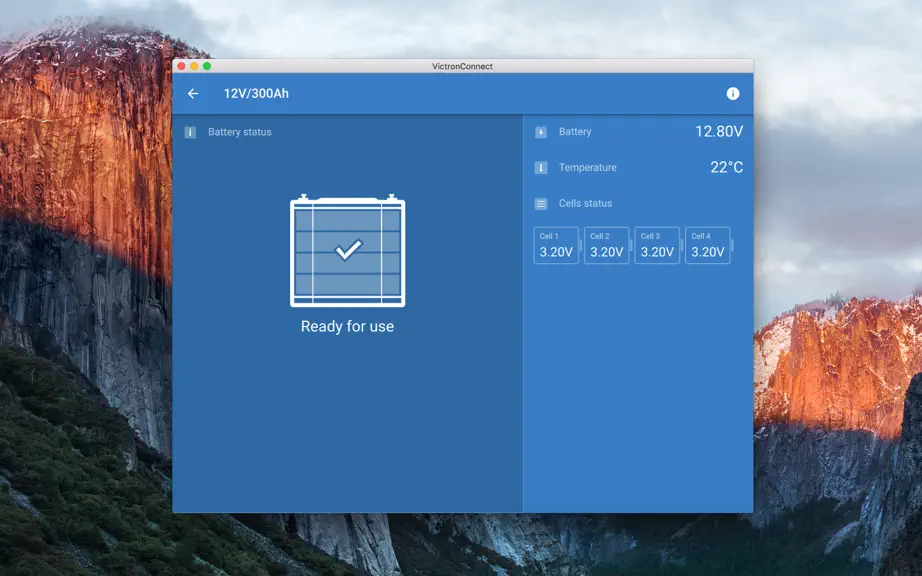
Task: Select the Cell 4 voltage box
Action: tap(708, 245)
